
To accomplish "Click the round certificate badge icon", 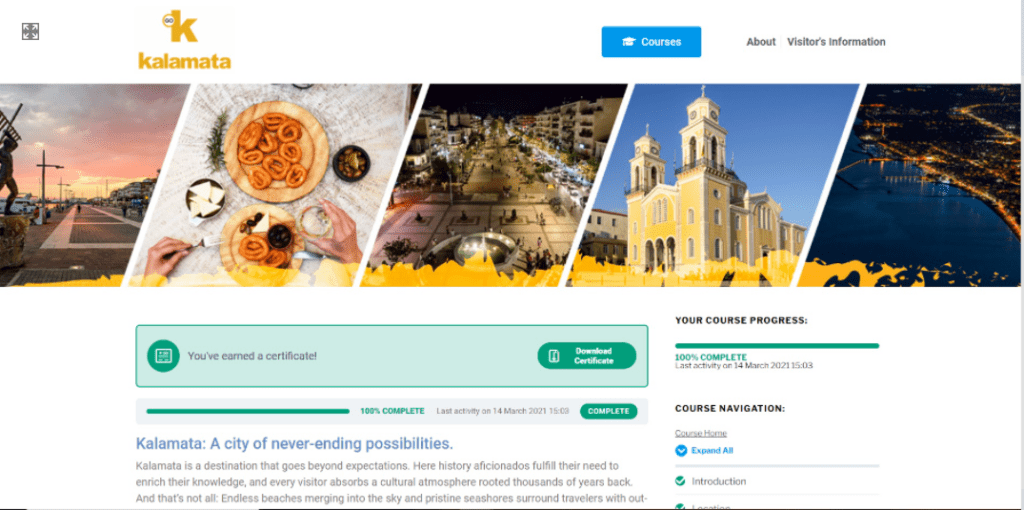I will [x=163, y=356].
